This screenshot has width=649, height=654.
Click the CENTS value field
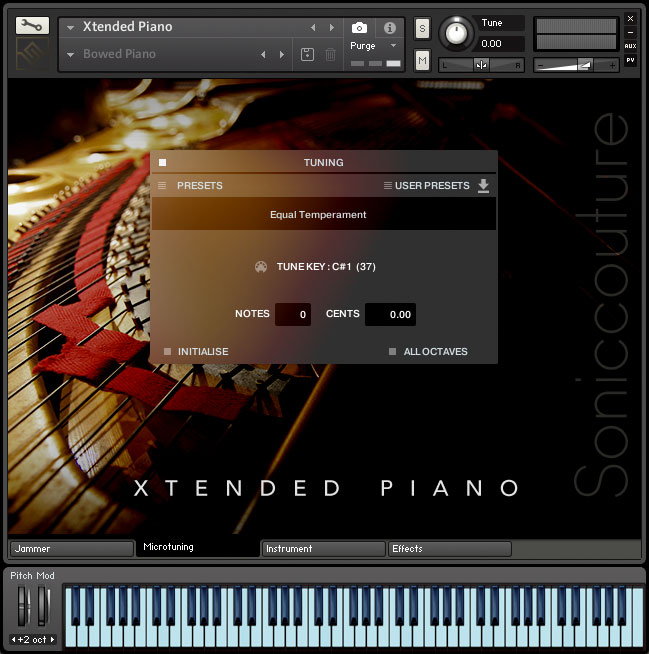click(x=390, y=314)
